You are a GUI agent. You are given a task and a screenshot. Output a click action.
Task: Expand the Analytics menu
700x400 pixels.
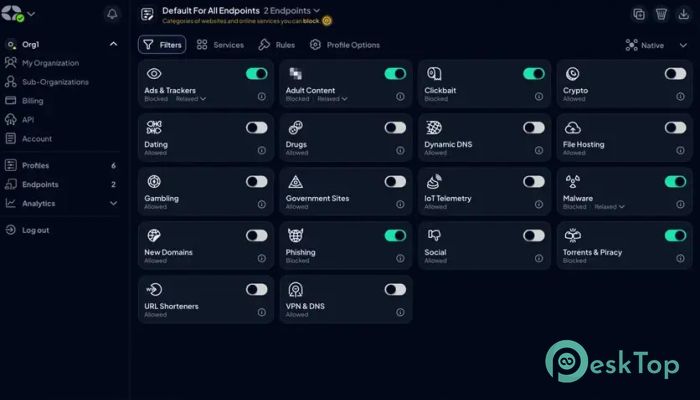[113, 203]
